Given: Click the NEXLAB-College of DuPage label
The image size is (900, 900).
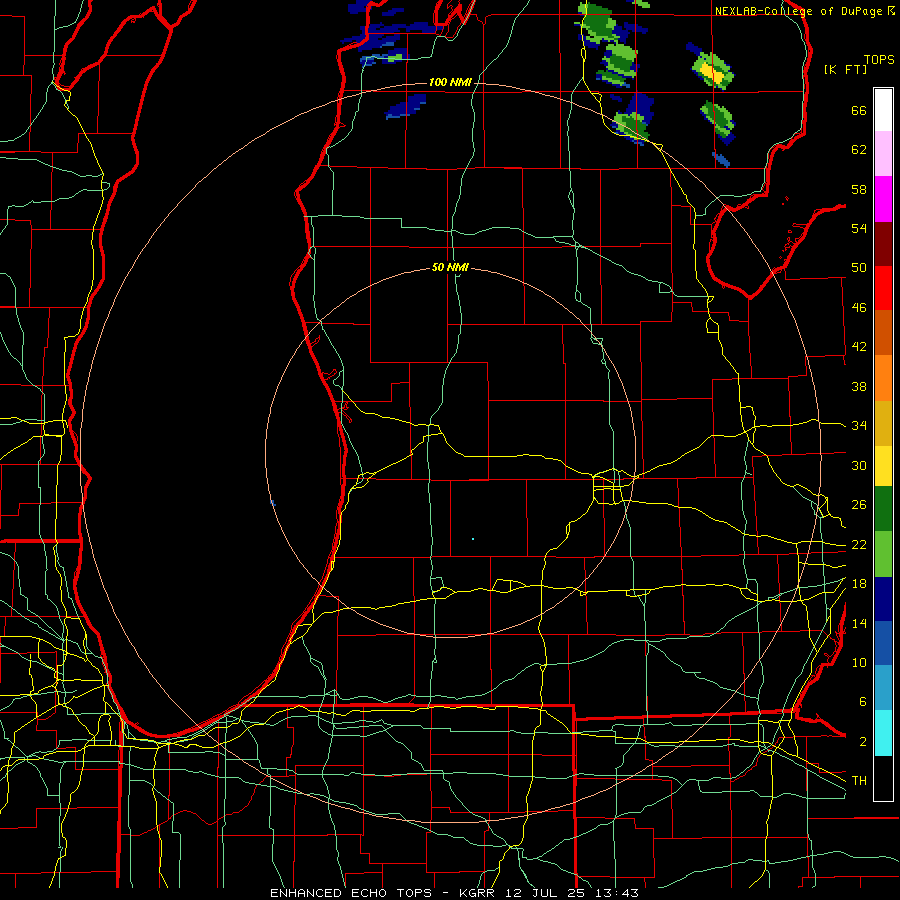Looking at the screenshot, I should (x=798, y=11).
